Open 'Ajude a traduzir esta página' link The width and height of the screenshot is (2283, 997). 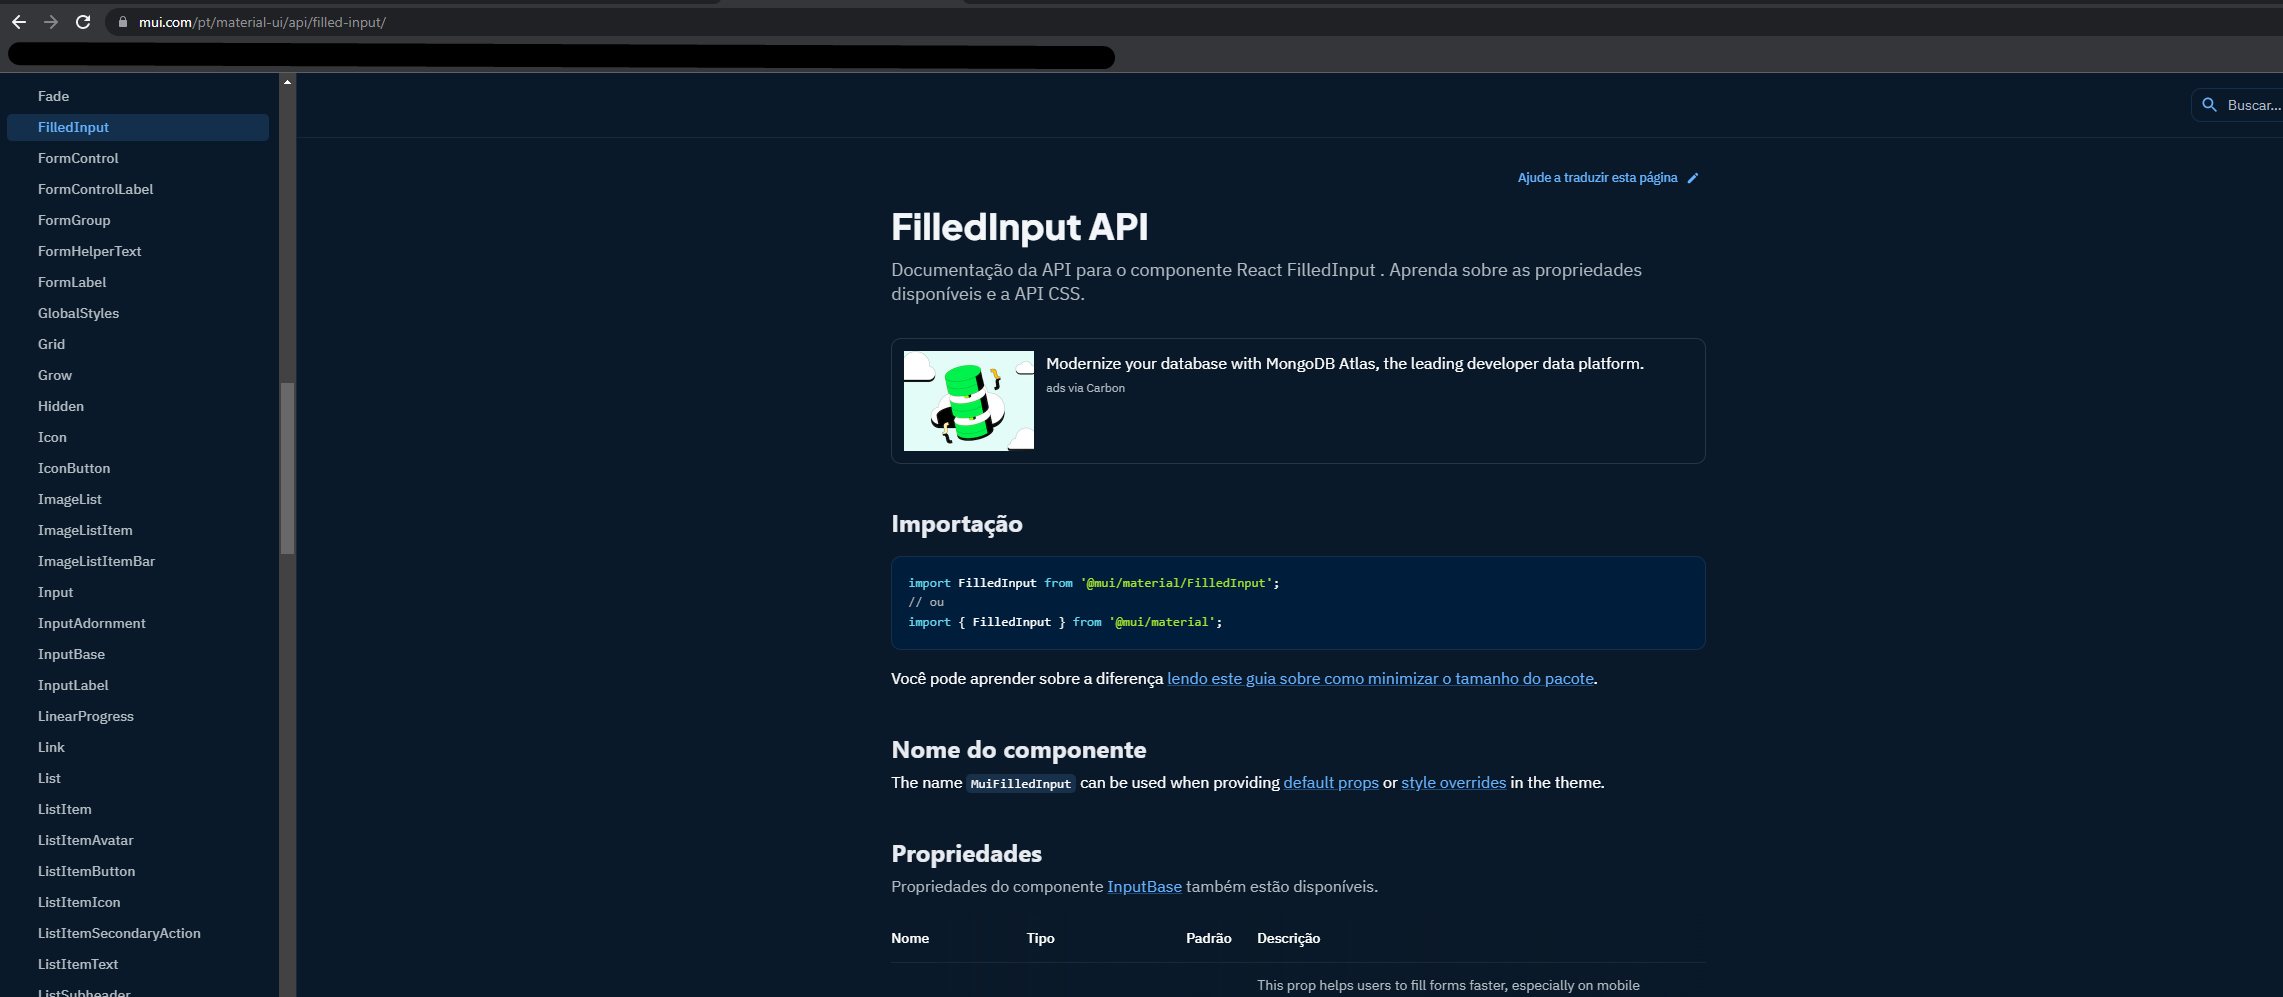point(1597,178)
